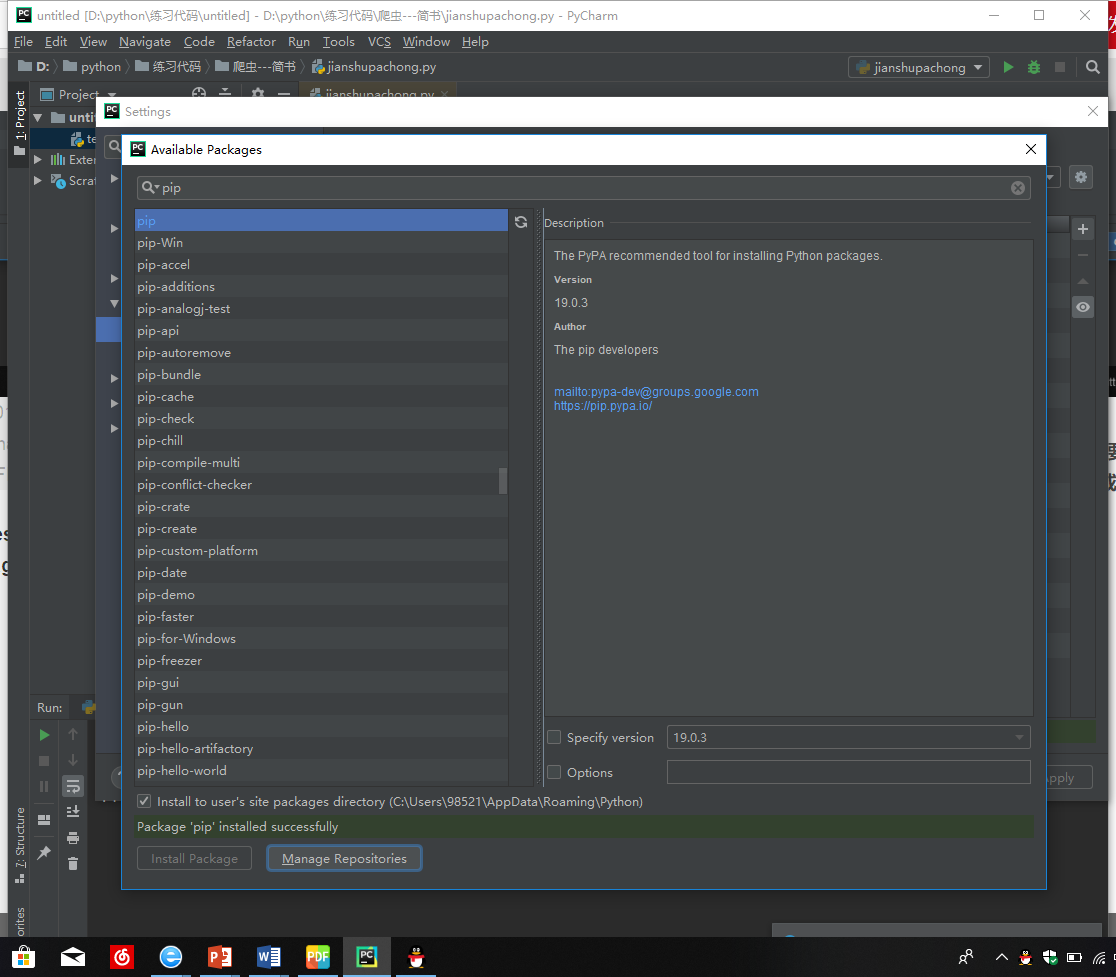Open Project view dropdown arrow
The image size is (1116, 977).
pyautogui.click(x=112, y=95)
